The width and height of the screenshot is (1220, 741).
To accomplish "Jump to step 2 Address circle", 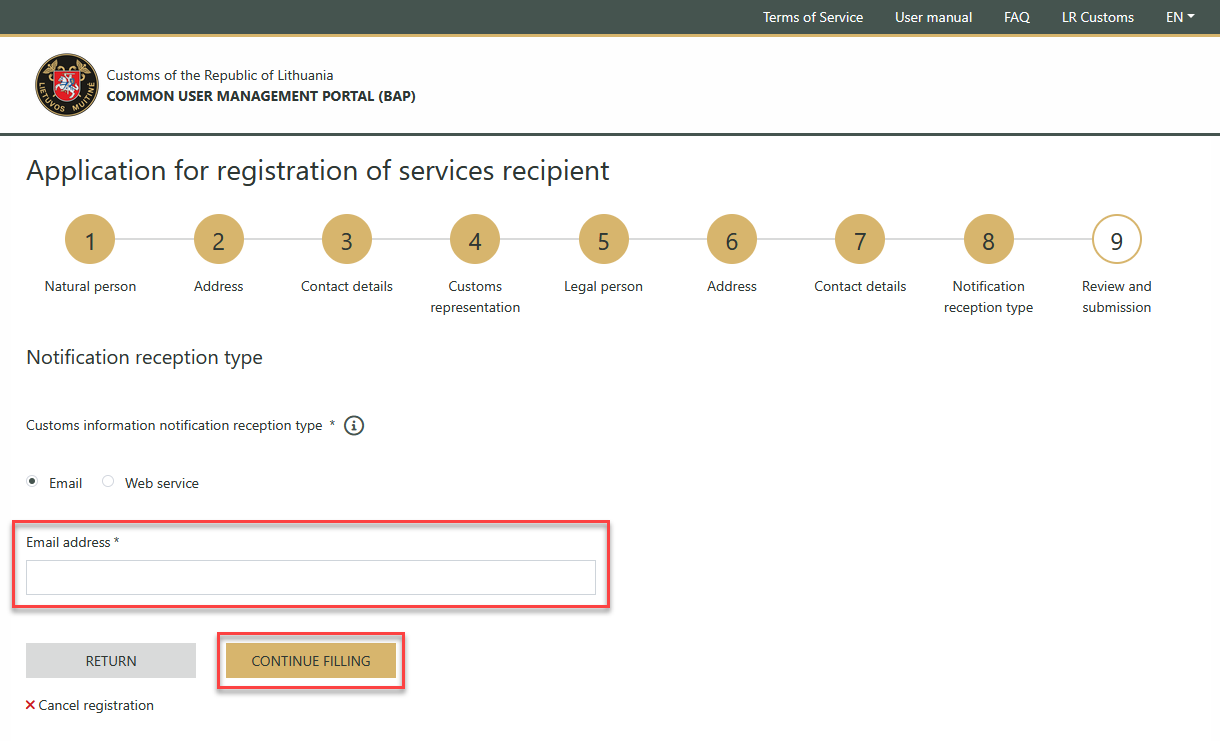I will click(219, 240).
